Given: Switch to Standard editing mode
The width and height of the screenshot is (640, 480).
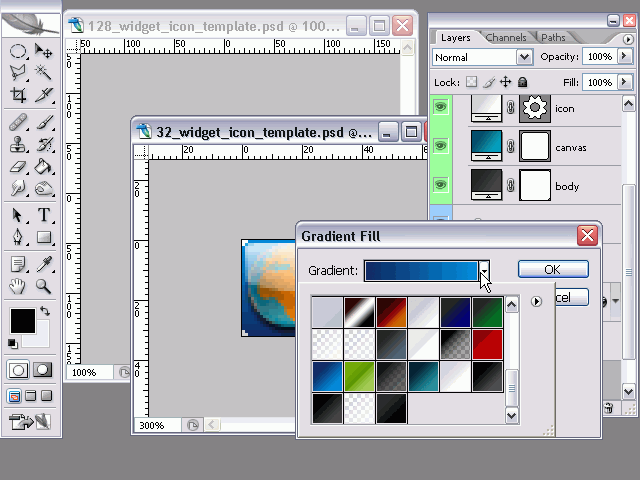Looking at the screenshot, I should coord(18,370).
